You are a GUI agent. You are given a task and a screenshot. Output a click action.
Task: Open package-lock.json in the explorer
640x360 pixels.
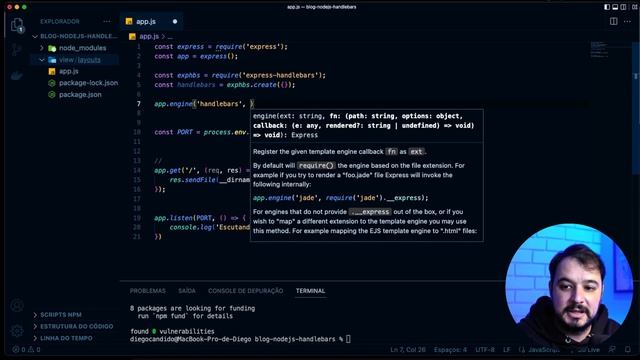88,83
